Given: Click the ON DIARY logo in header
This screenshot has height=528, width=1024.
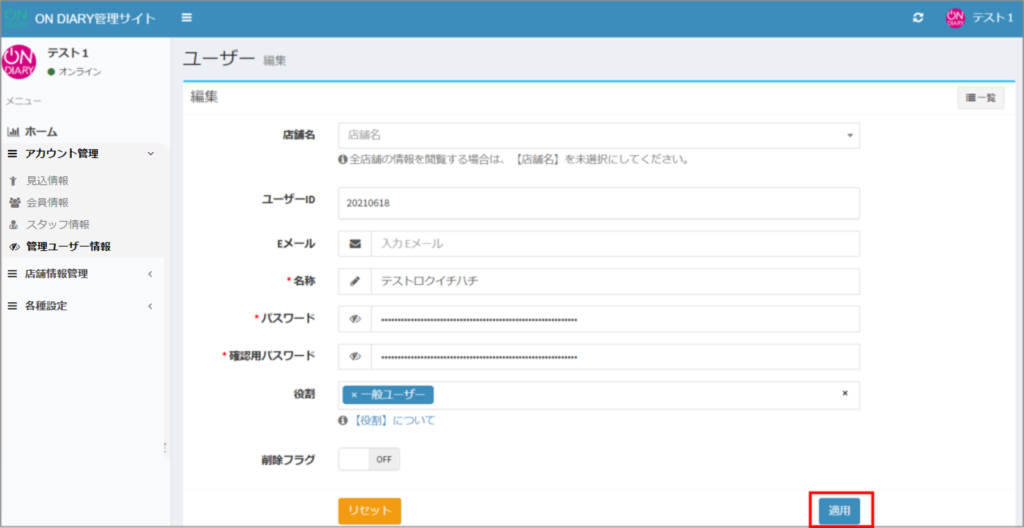Looking at the screenshot, I should click(16, 19).
